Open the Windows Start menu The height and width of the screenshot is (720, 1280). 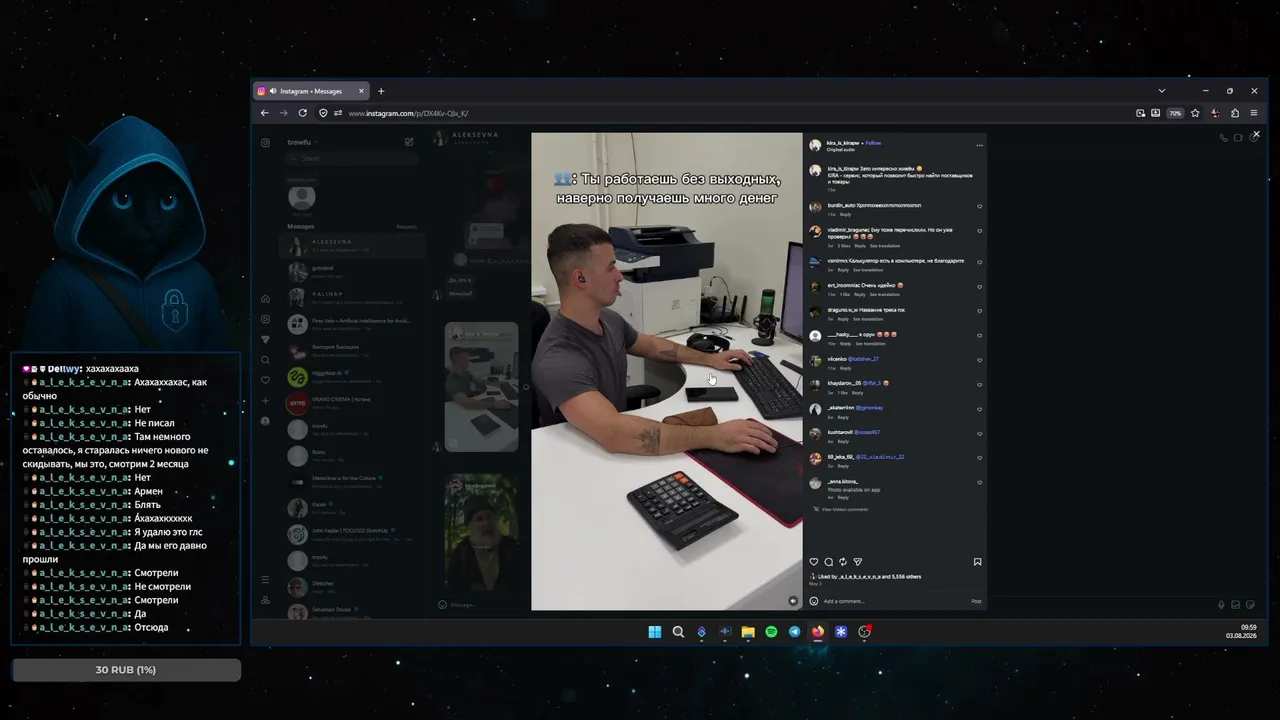coord(655,632)
